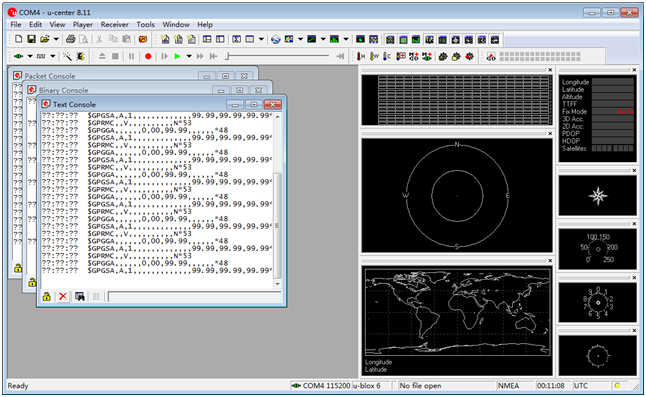Open the Help menu
The width and height of the screenshot is (646, 397).
[x=205, y=25]
